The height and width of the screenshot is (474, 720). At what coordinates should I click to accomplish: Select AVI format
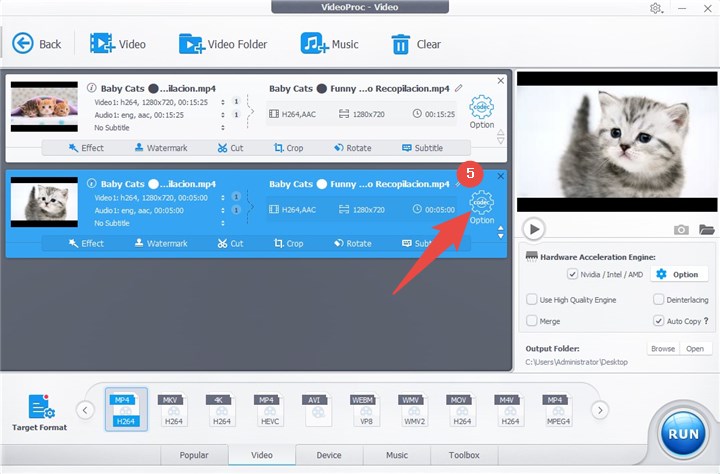[317, 409]
